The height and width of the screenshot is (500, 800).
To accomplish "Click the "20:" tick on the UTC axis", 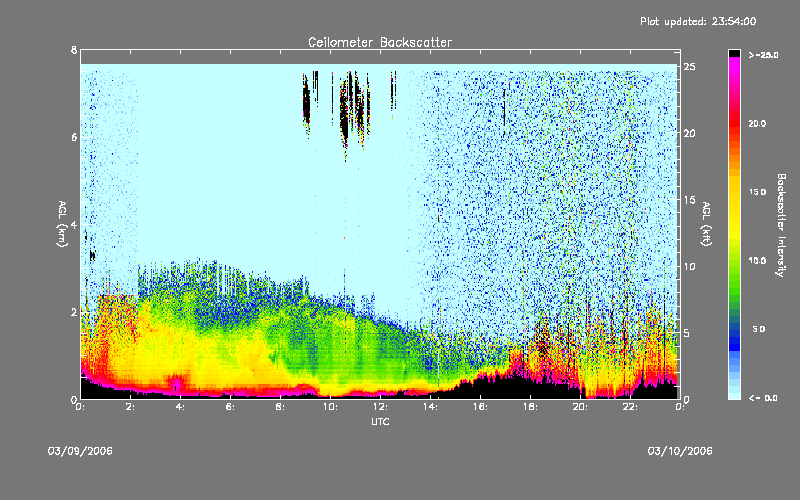I will [580, 407].
